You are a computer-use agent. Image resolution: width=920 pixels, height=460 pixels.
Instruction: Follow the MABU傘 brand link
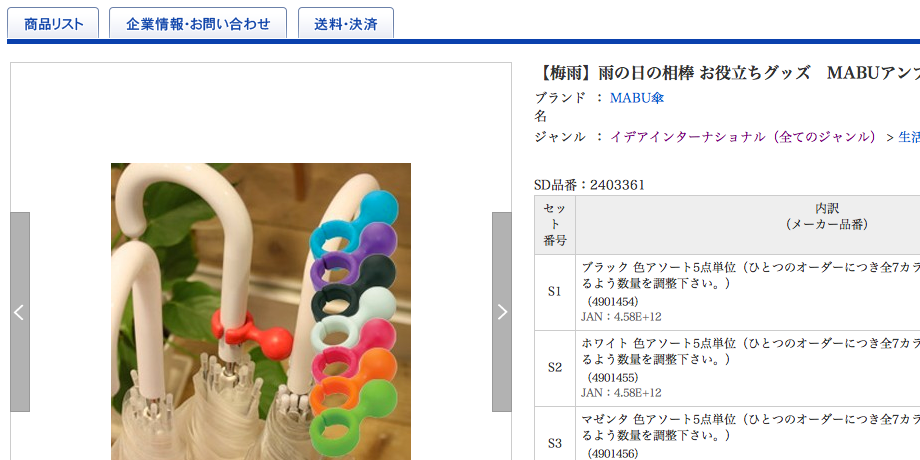click(x=637, y=97)
